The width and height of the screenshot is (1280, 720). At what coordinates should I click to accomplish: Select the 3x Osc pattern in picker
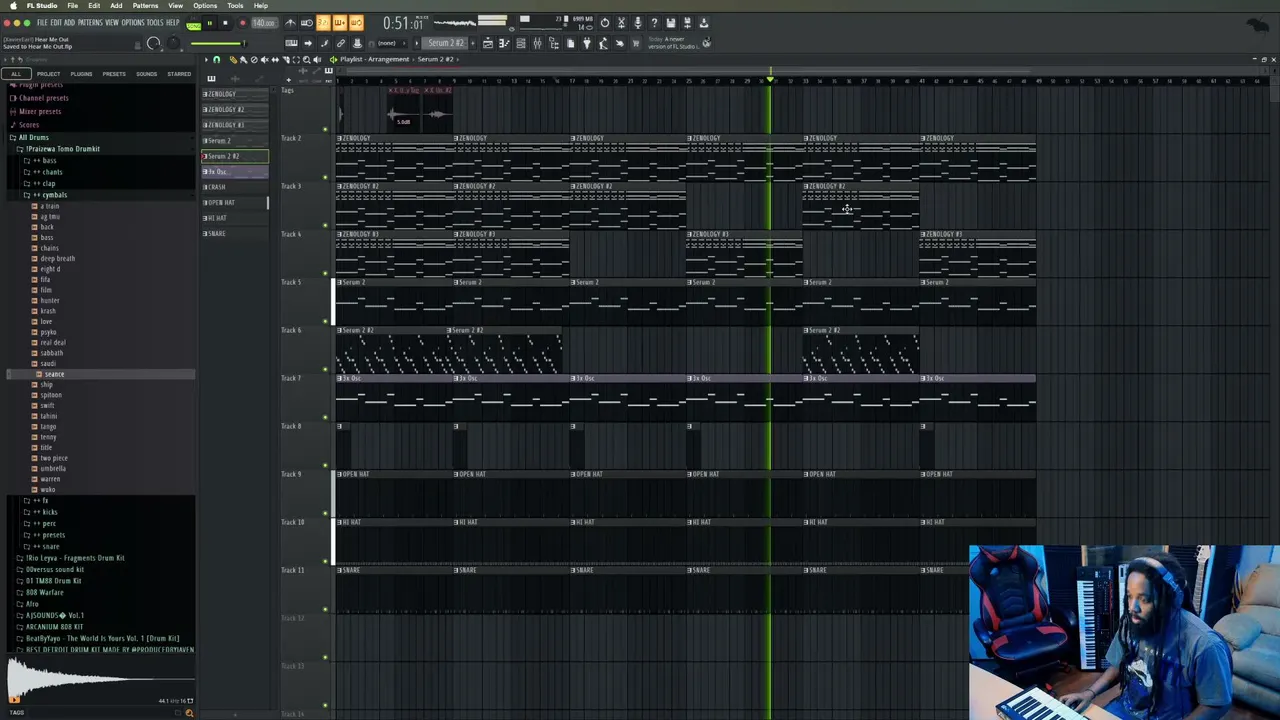tap(235, 172)
